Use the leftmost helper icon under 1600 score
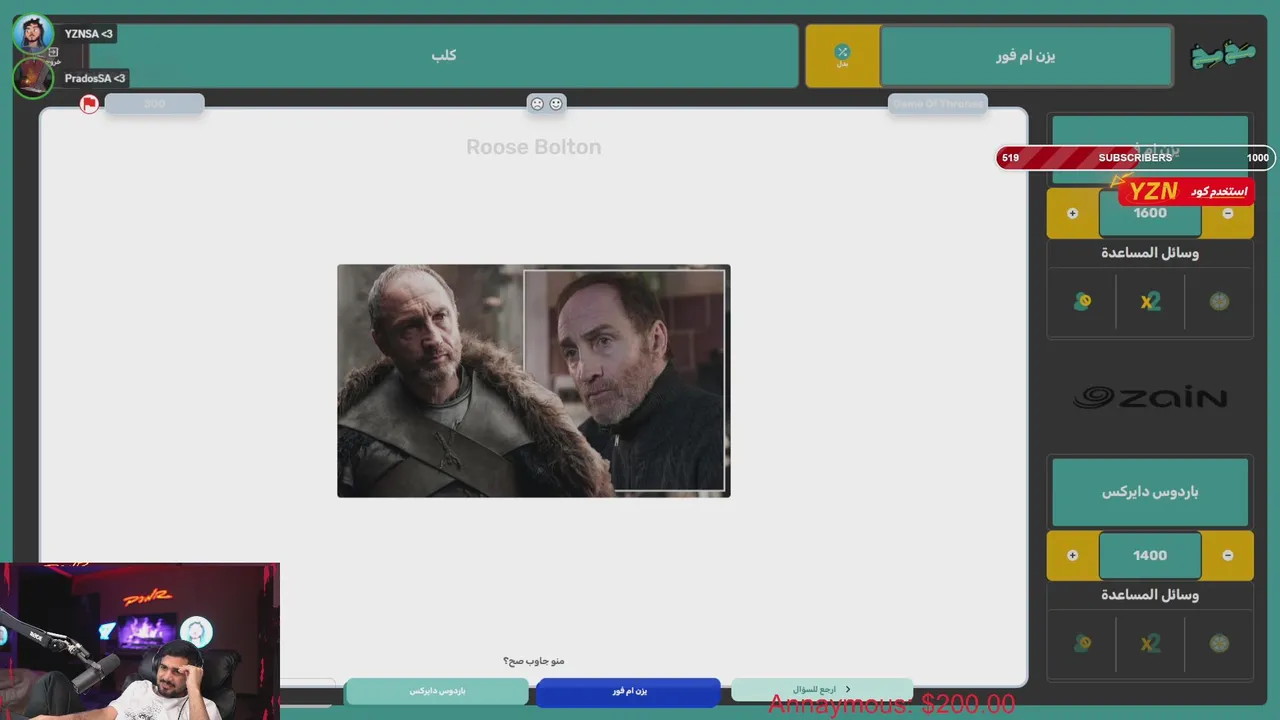The width and height of the screenshot is (1280, 720). [x=1082, y=301]
